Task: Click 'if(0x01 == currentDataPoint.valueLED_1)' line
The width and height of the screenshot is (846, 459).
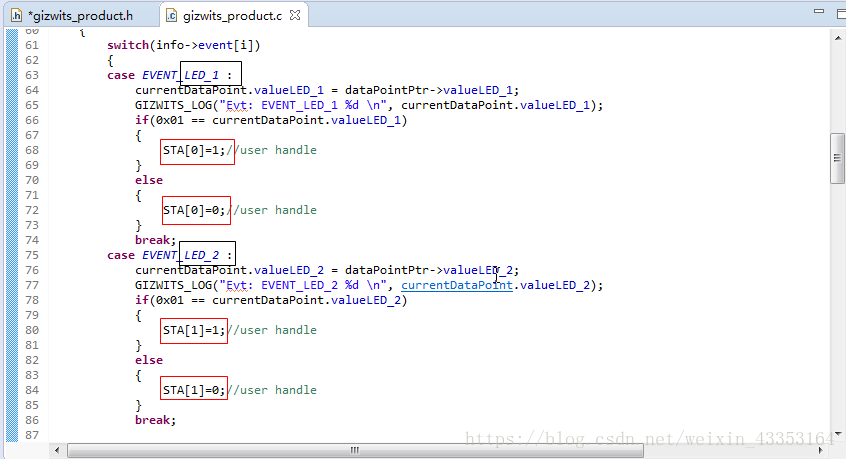Action: 271,120
